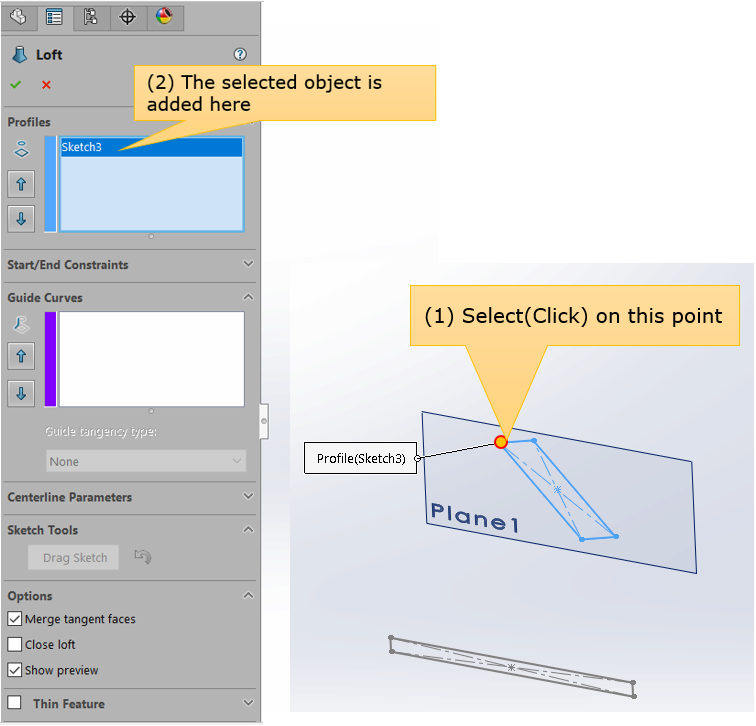This screenshot has height=726, width=756.
Task: Click the Profiles selection icon
Action: (x=21, y=149)
